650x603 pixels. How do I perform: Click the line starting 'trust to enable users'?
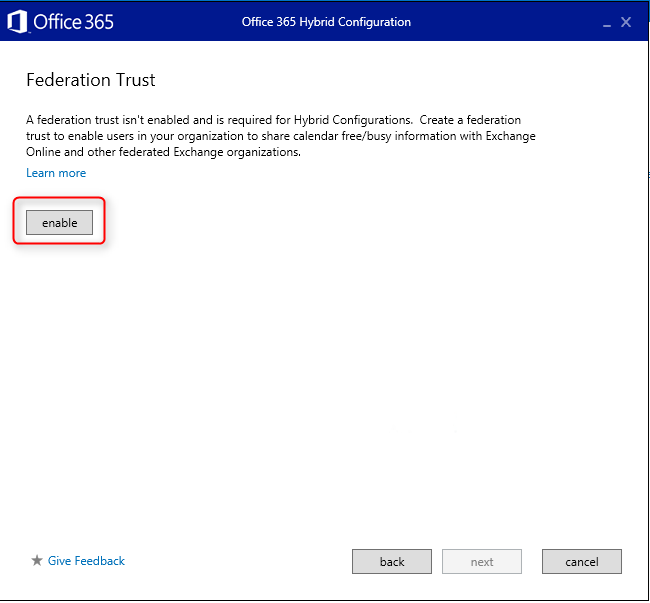(281, 136)
